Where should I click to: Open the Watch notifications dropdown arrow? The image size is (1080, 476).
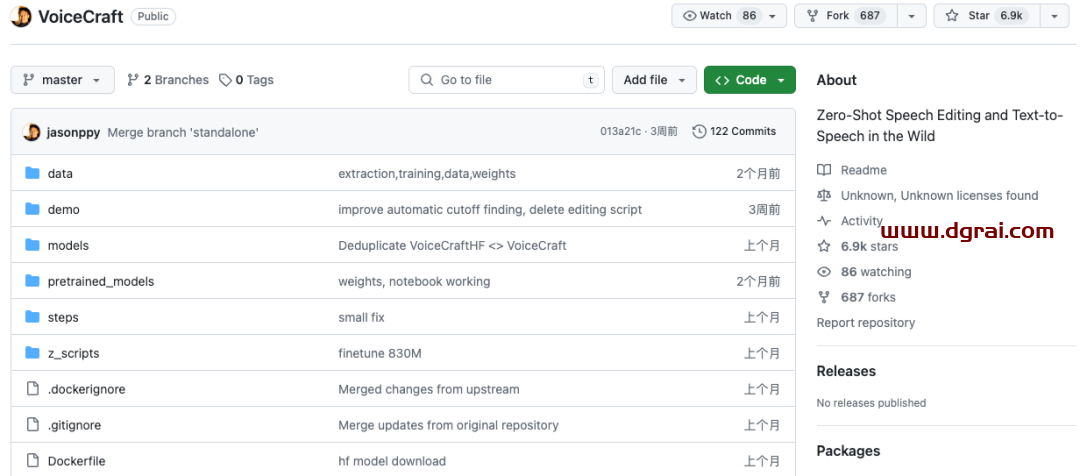(773, 16)
